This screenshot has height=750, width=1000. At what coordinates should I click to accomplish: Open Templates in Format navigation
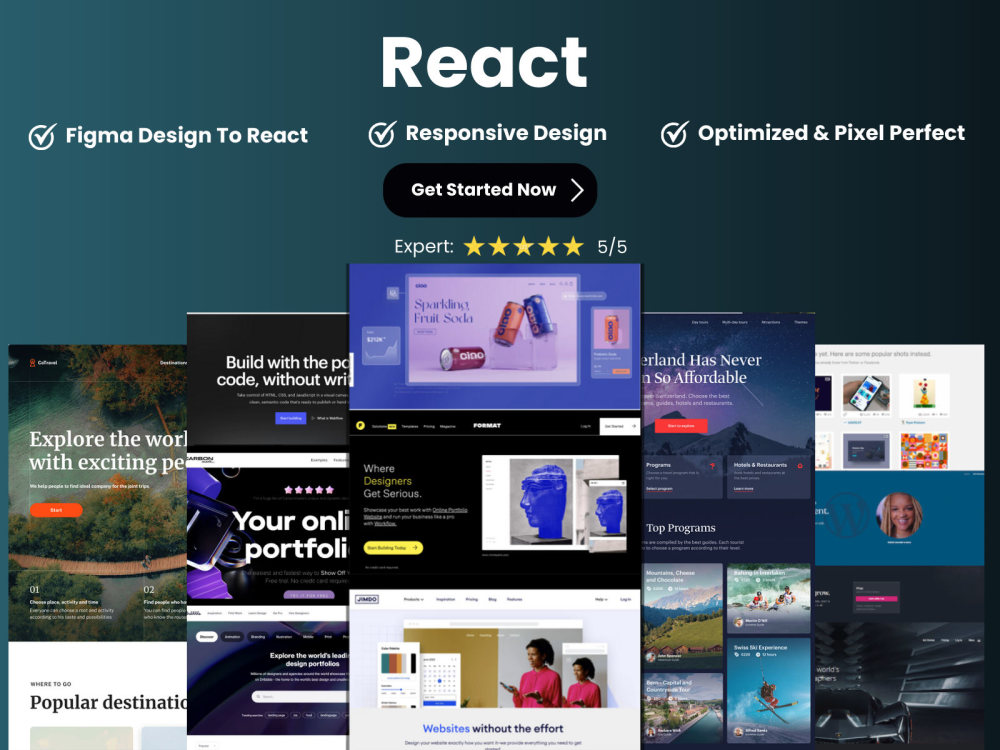pos(409,426)
